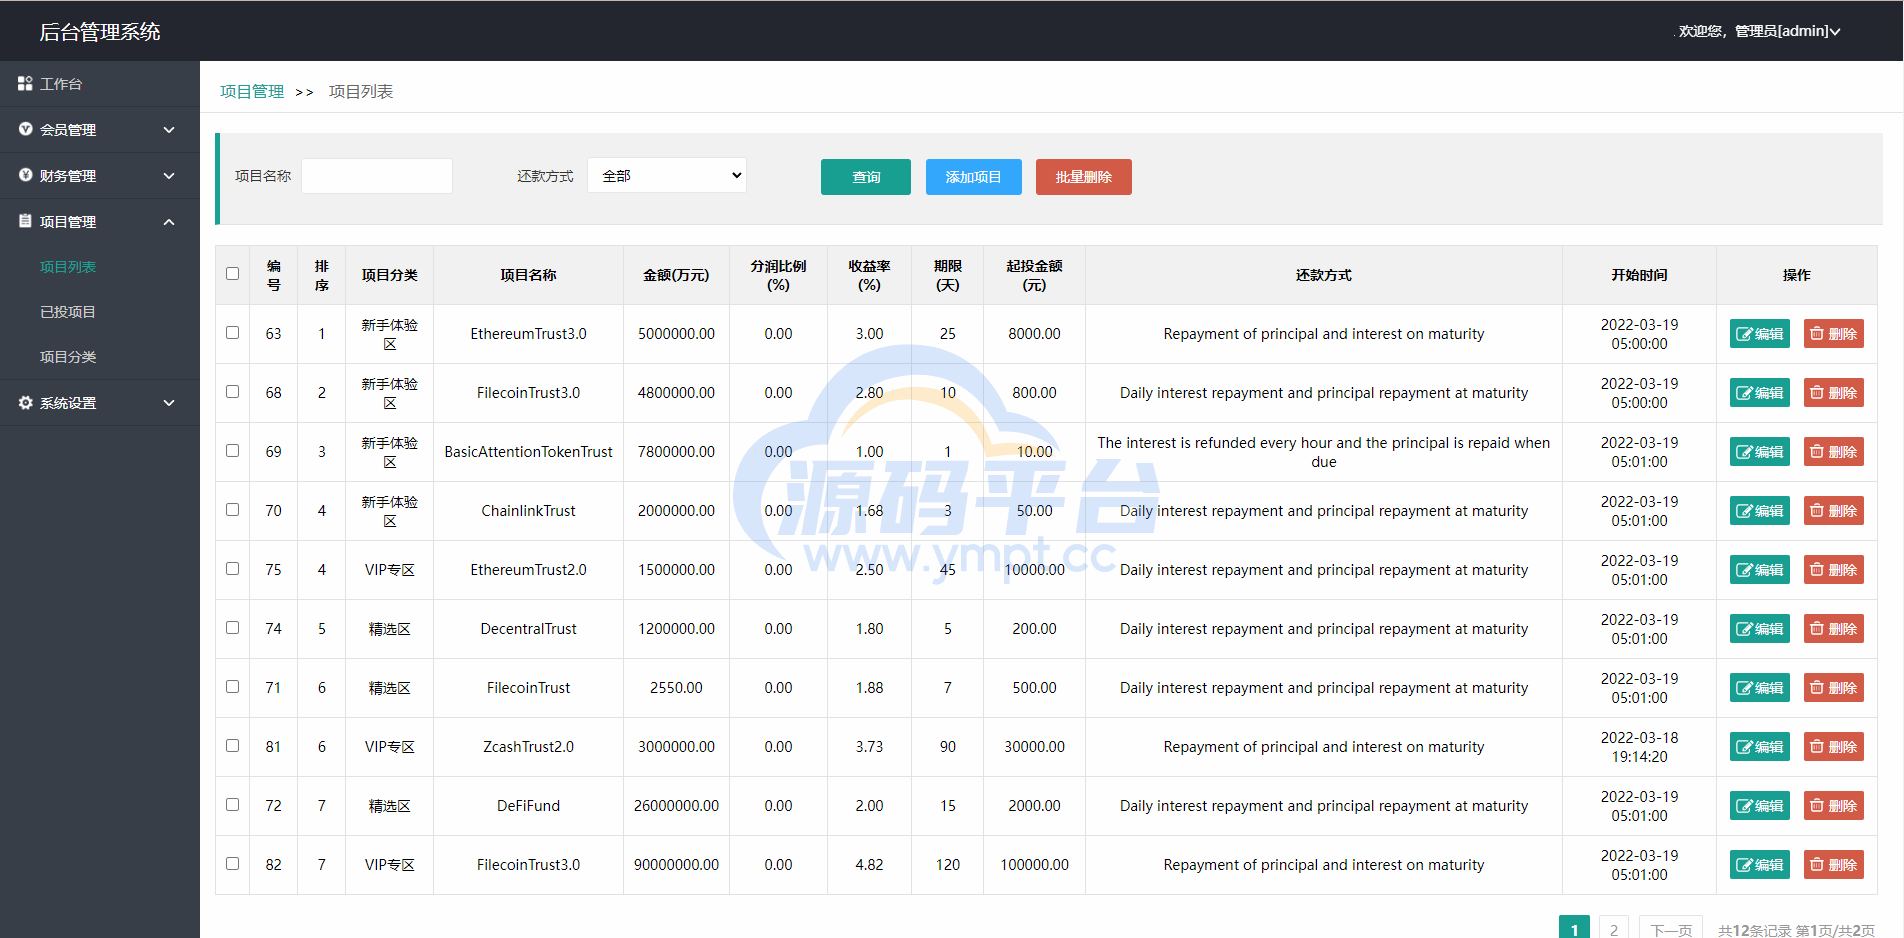Click the 系统设置 gear icon
The image size is (1904, 938).
pyautogui.click(x=25, y=403)
